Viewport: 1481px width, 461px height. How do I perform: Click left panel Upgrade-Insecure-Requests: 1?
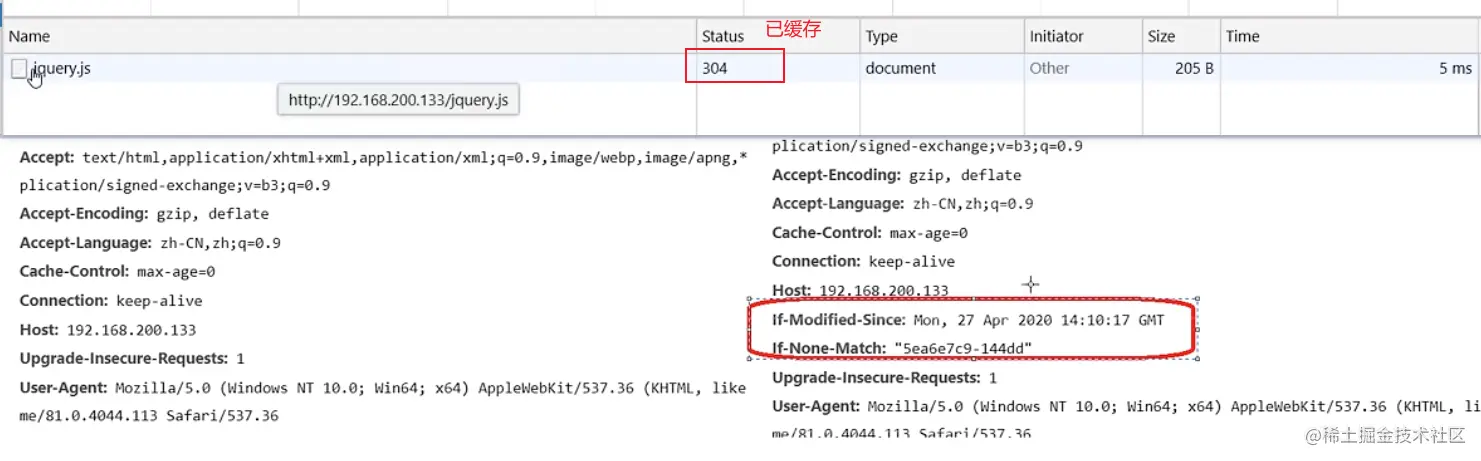[x=132, y=358]
